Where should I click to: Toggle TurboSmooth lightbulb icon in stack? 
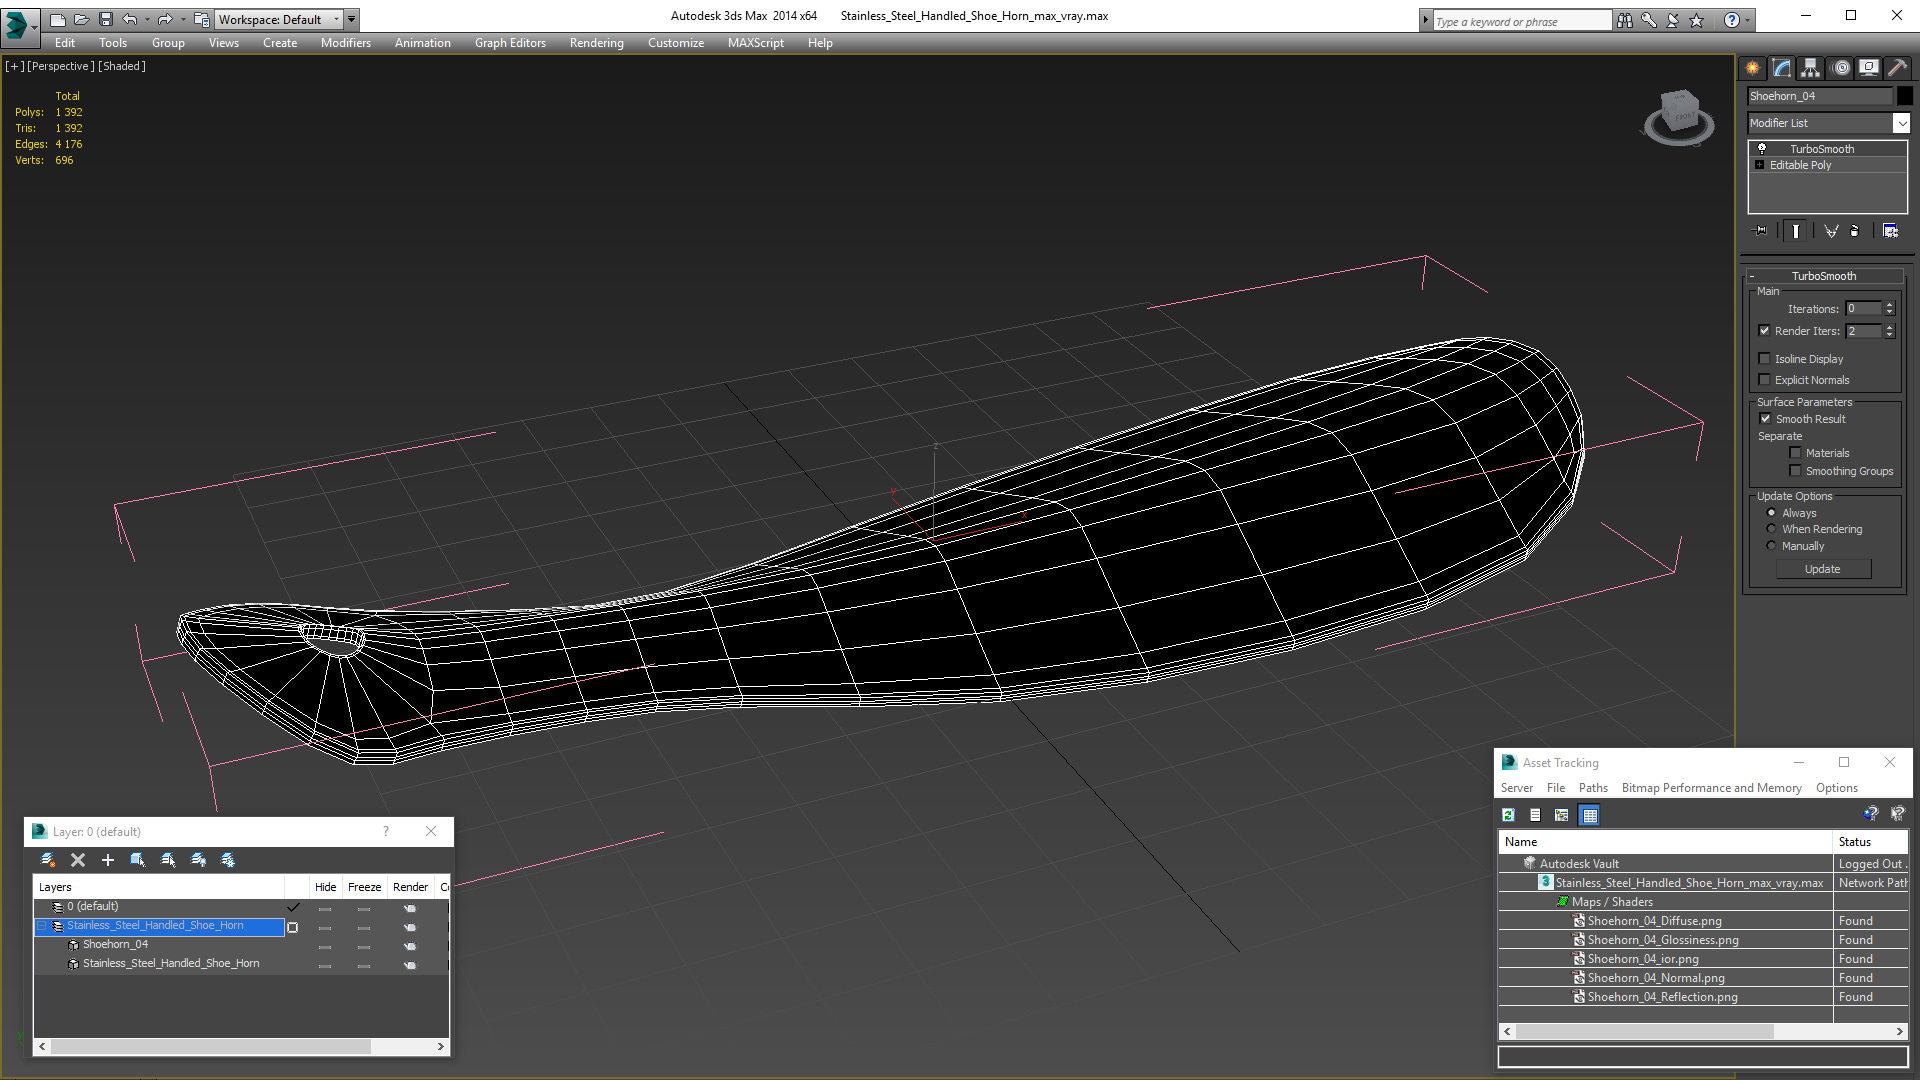1762,149
